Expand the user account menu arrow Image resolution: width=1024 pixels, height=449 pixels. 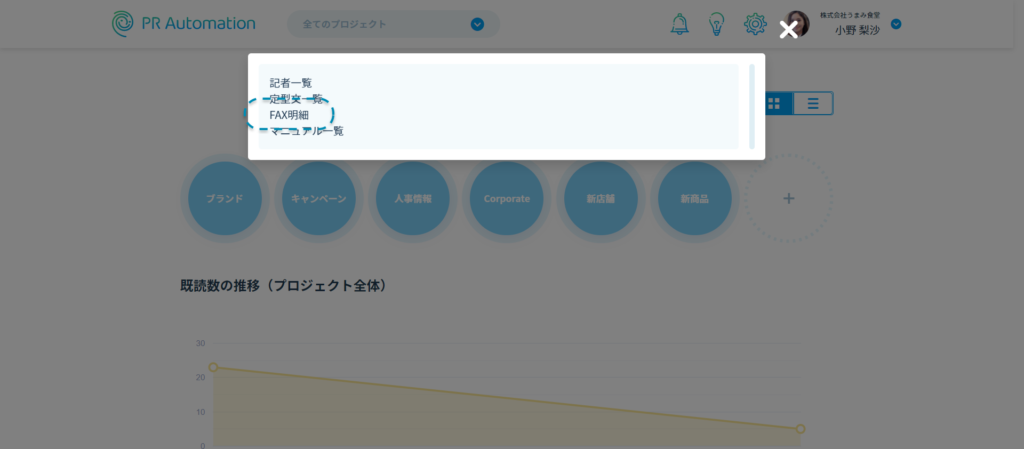point(896,24)
